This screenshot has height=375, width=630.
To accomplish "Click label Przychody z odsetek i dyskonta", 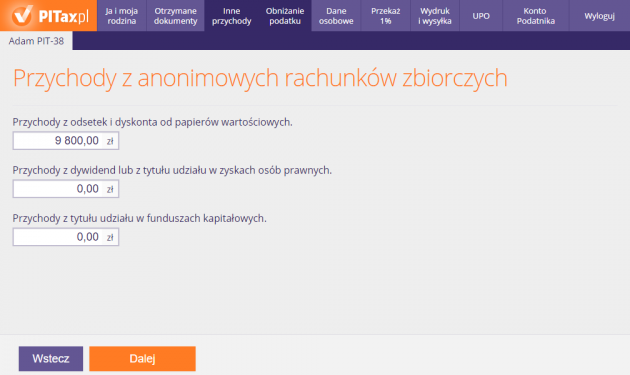I will (x=152, y=122).
